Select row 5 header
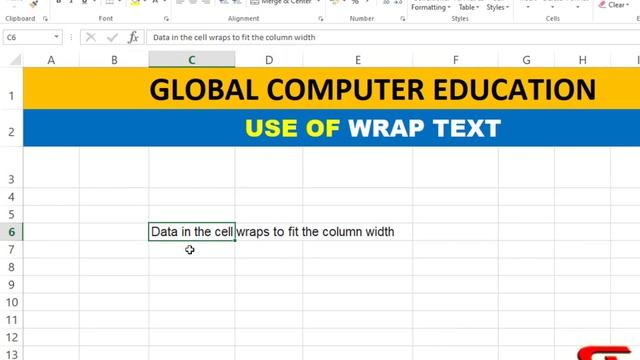 pos(11,214)
